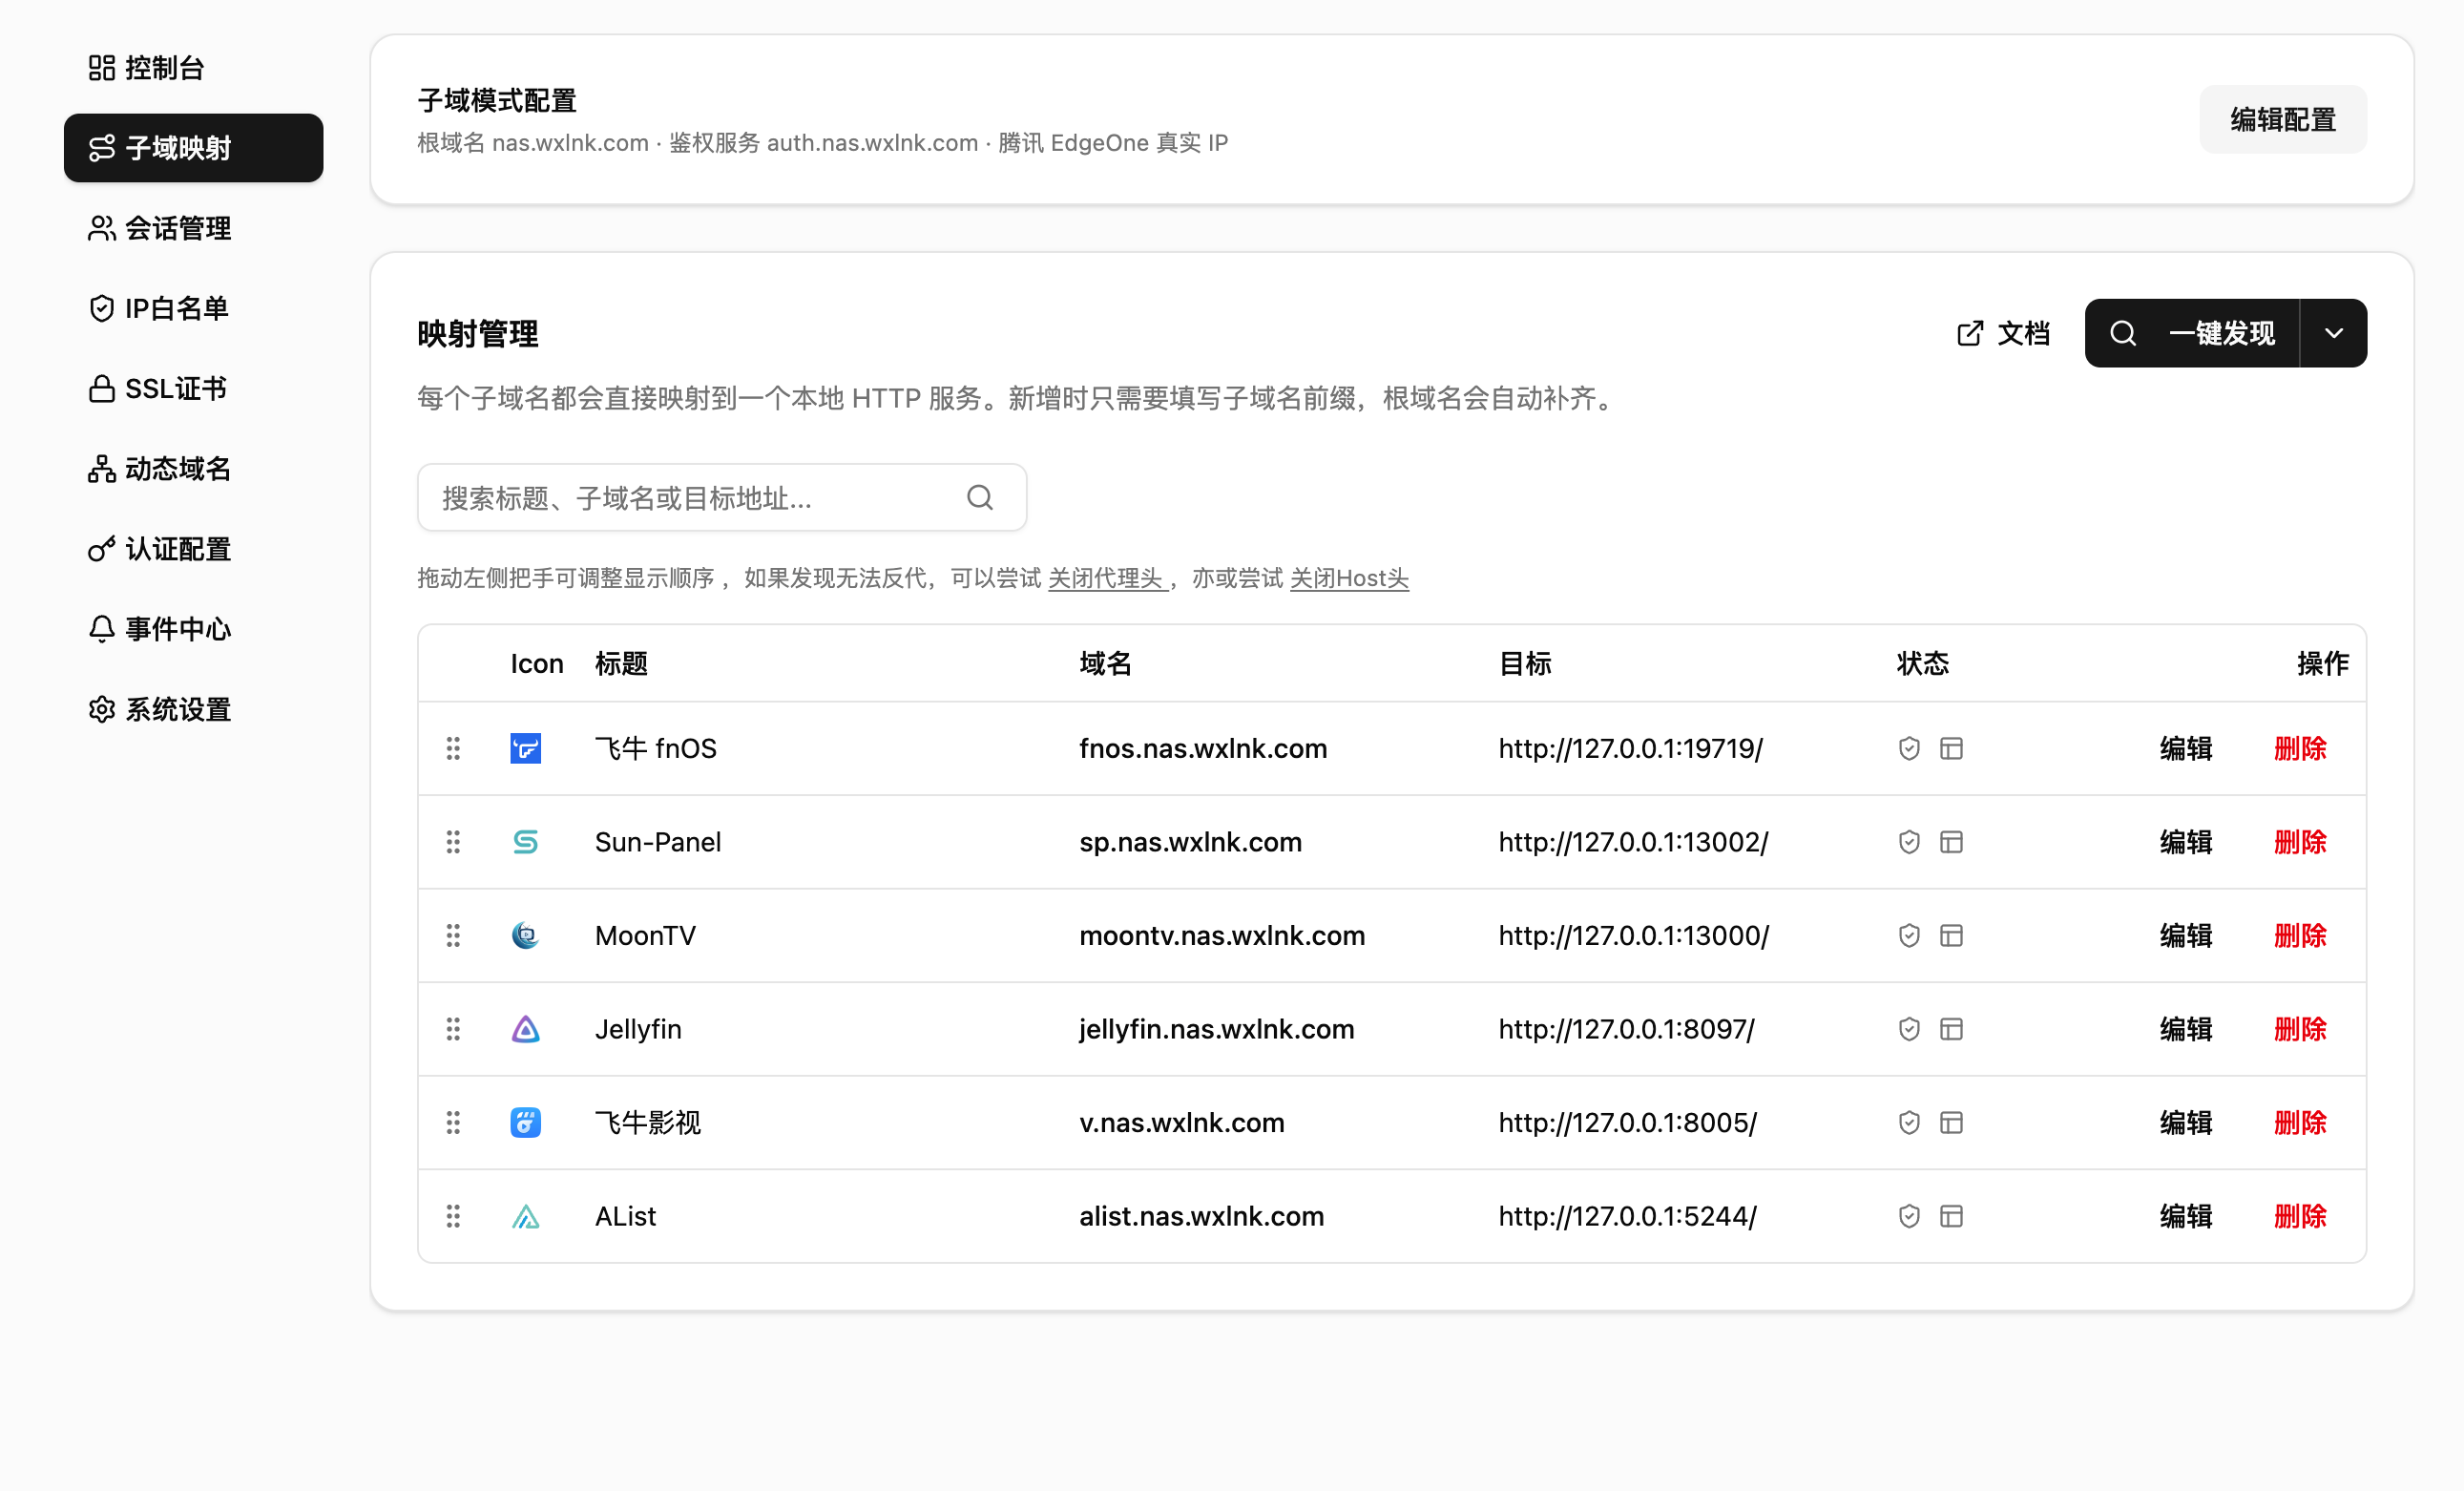Open the 文档 external link

tap(2002, 333)
